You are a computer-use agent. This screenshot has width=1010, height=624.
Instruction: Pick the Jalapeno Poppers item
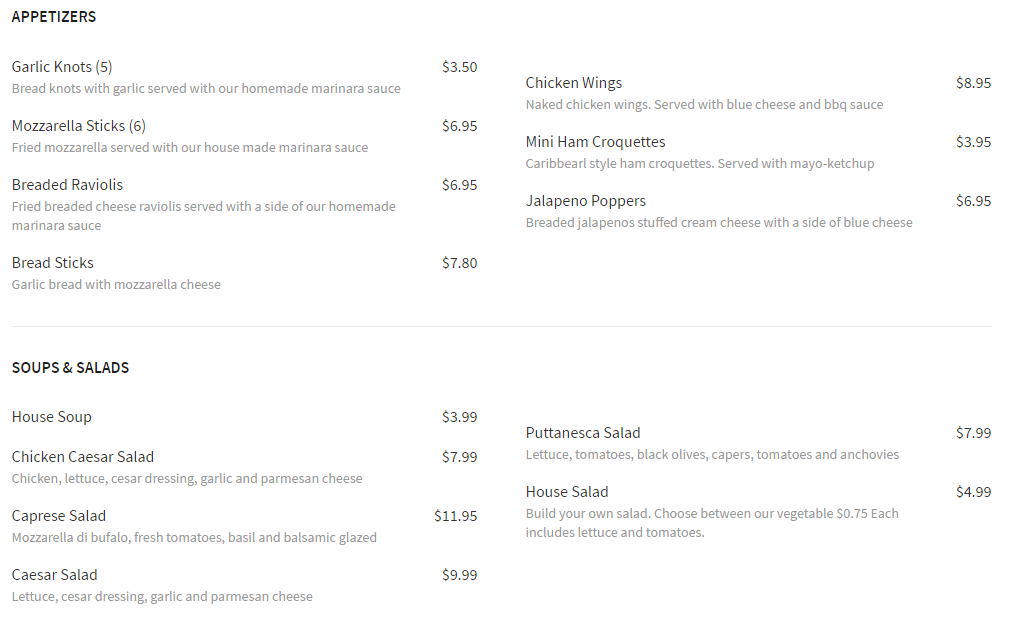pyautogui.click(x=586, y=201)
